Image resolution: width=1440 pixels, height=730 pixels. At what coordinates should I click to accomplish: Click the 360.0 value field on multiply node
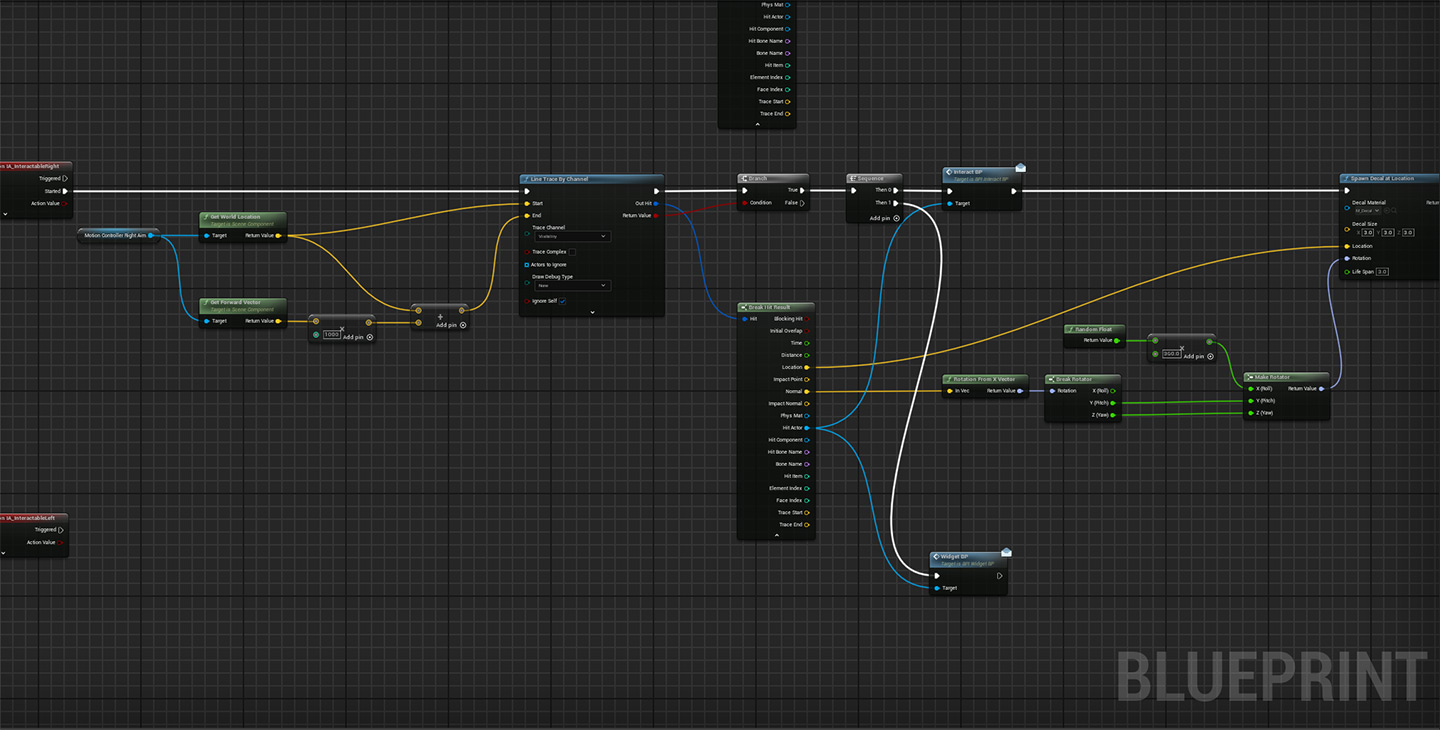point(1172,354)
